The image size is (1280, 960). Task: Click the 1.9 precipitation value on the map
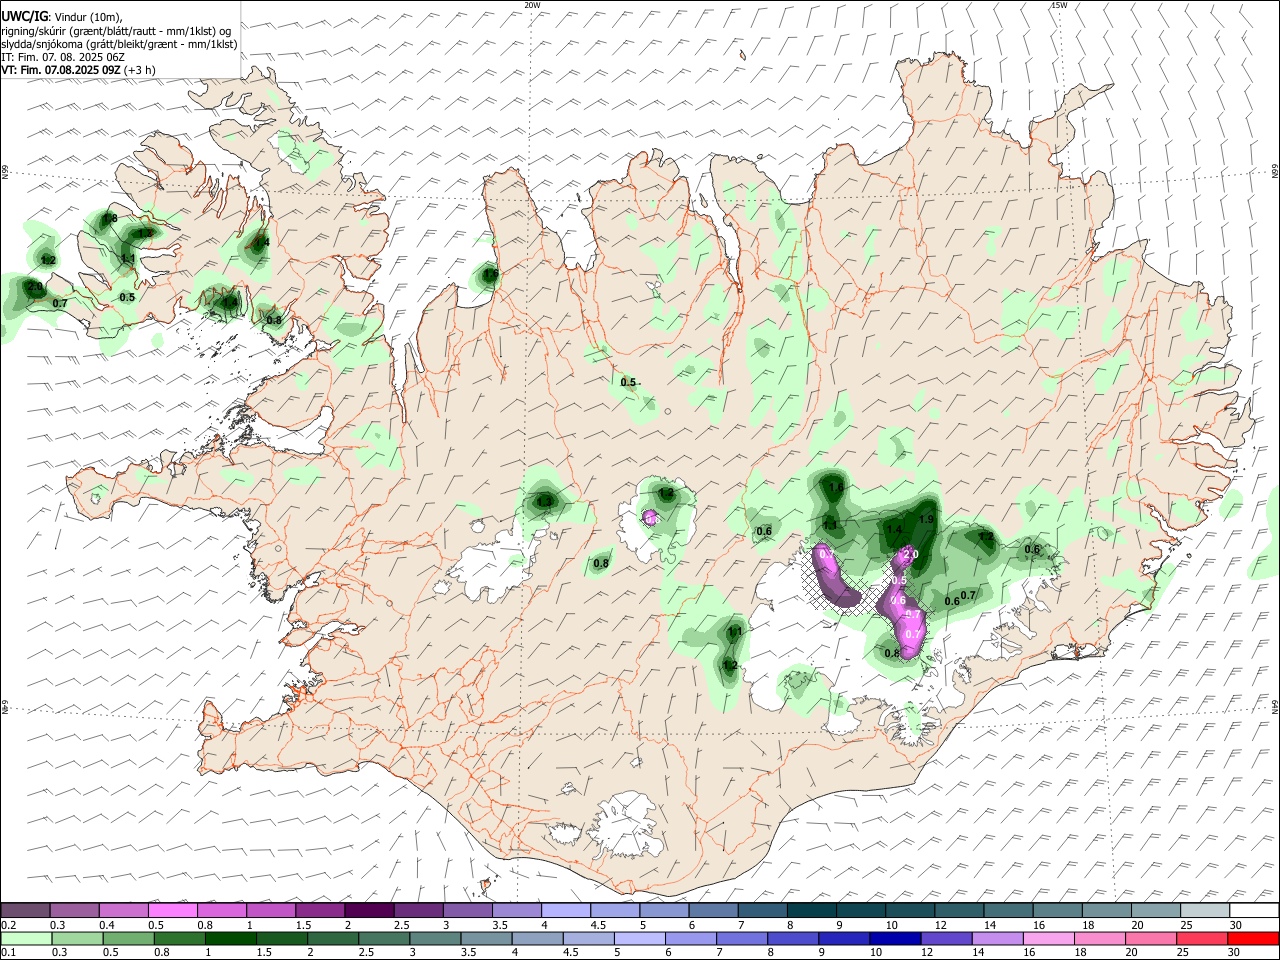coord(926,519)
